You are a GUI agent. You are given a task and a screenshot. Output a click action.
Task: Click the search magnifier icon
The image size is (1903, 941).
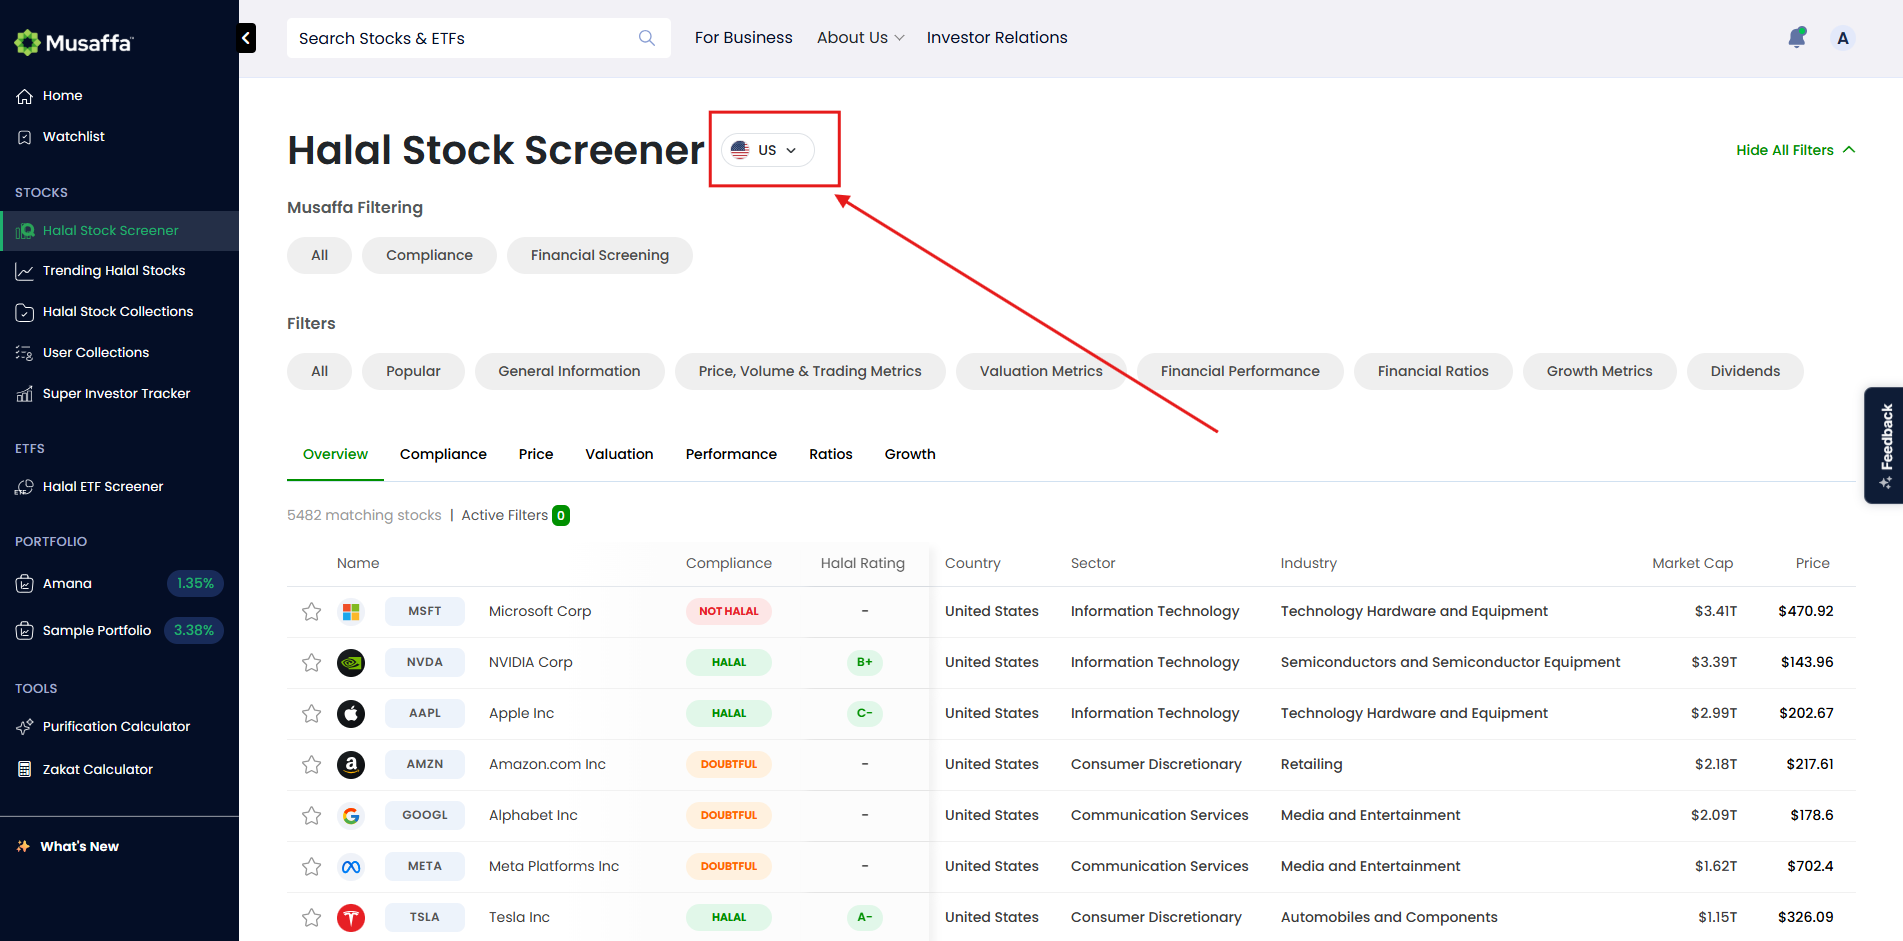point(647,38)
